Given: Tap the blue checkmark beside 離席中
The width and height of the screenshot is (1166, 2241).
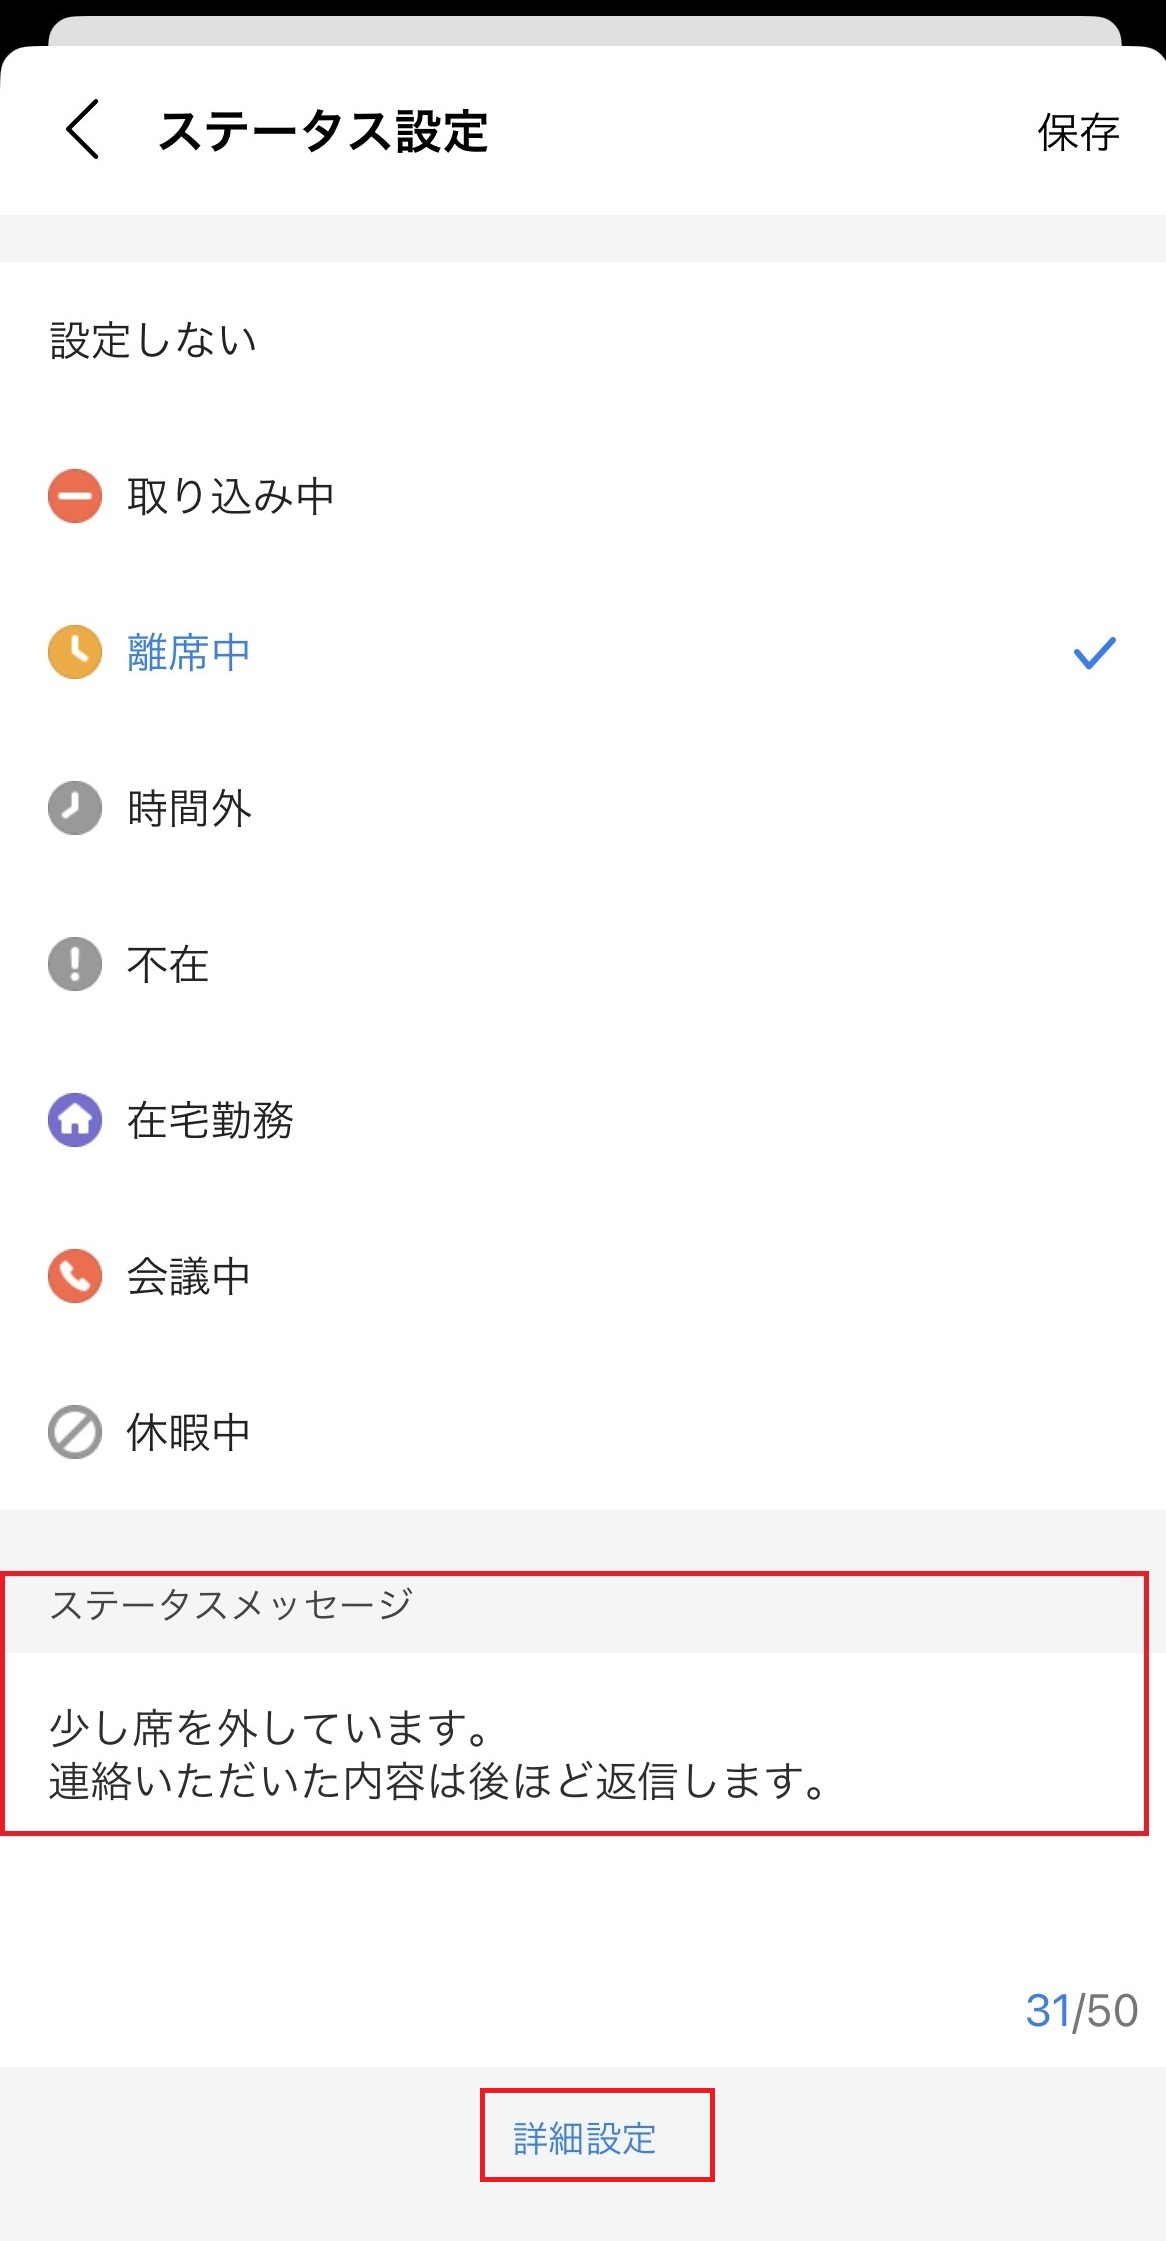Looking at the screenshot, I should [1094, 653].
